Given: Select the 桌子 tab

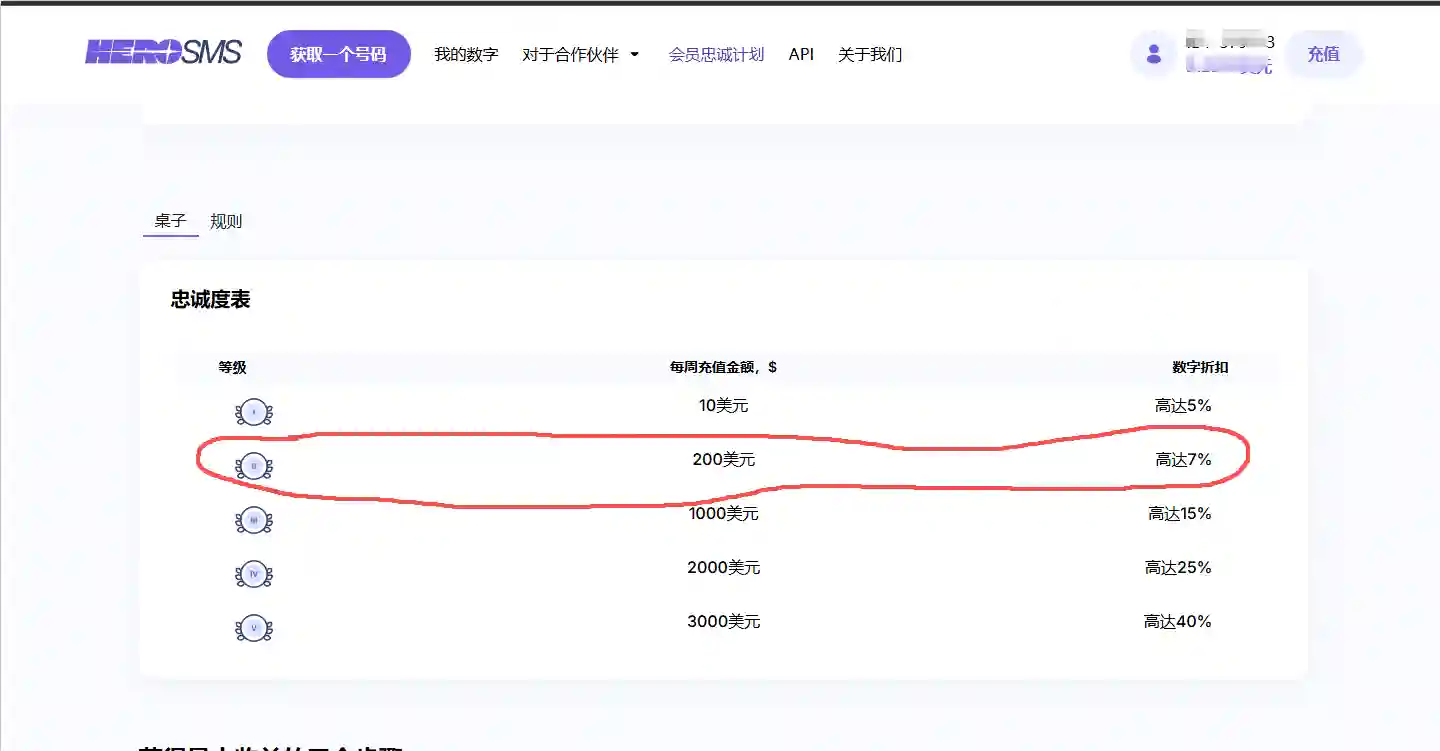Looking at the screenshot, I should click(170, 221).
